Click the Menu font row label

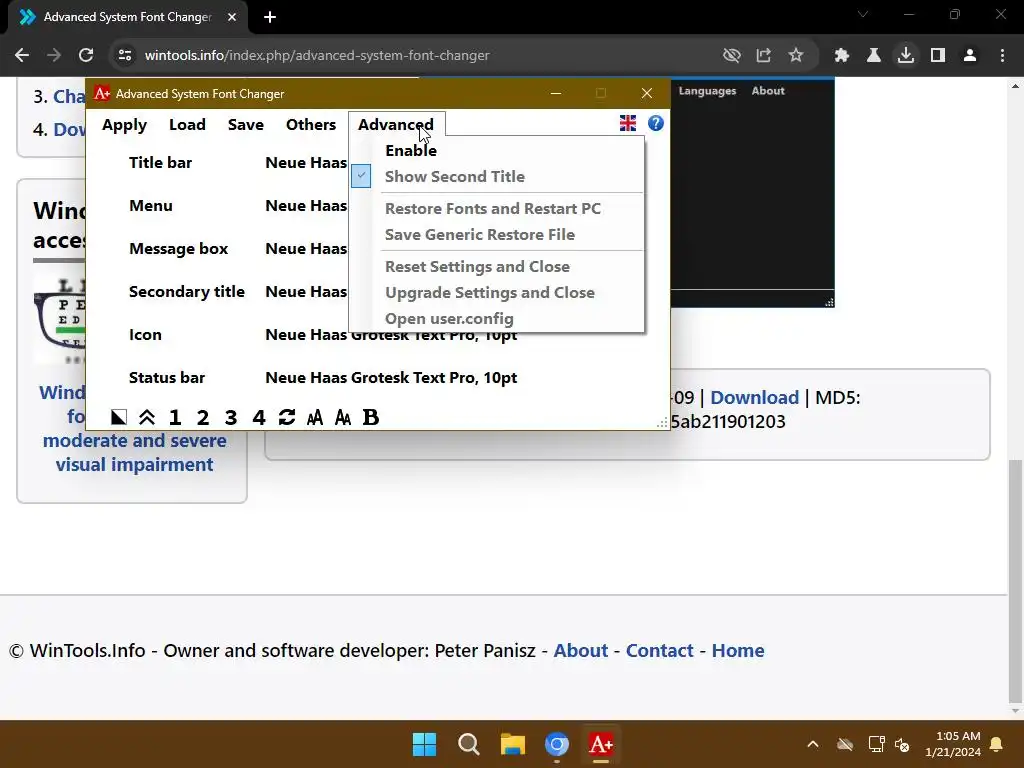pyautogui.click(x=151, y=206)
